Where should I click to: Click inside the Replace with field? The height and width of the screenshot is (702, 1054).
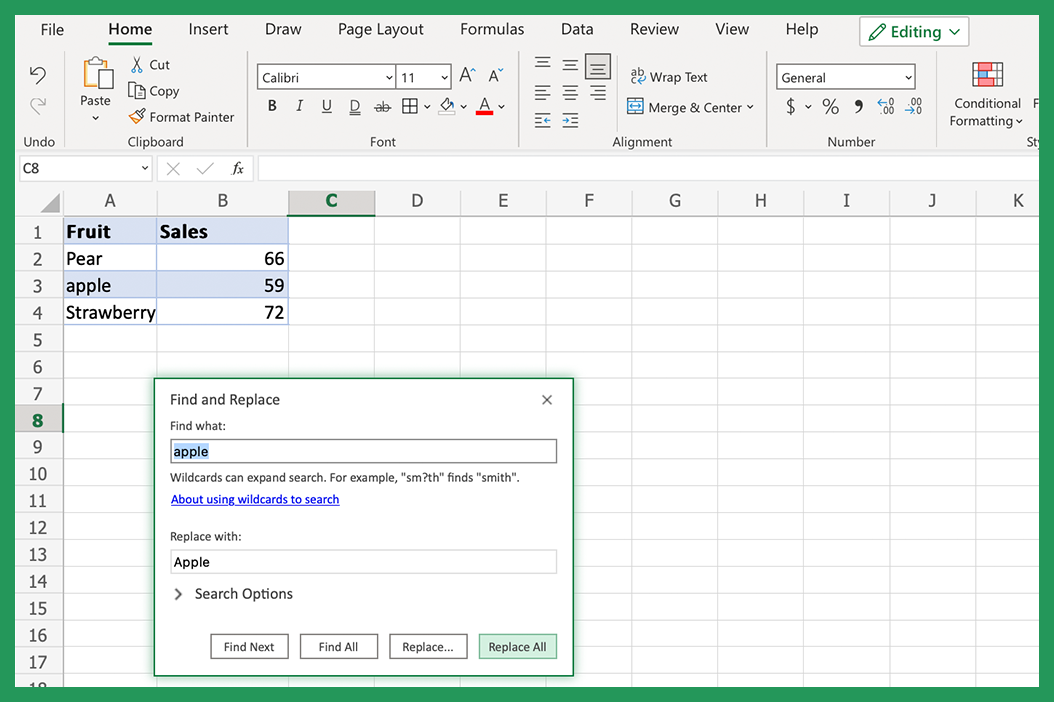coord(363,561)
